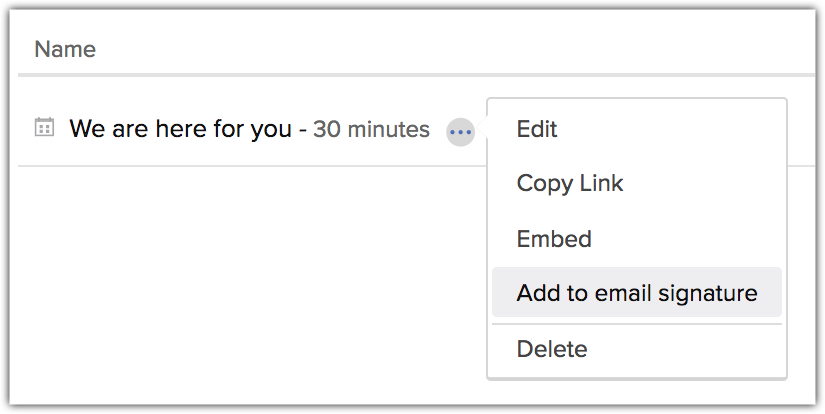Edit the "We are here for you" meeting
This screenshot has height=414, width=825.
tap(537, 129)
